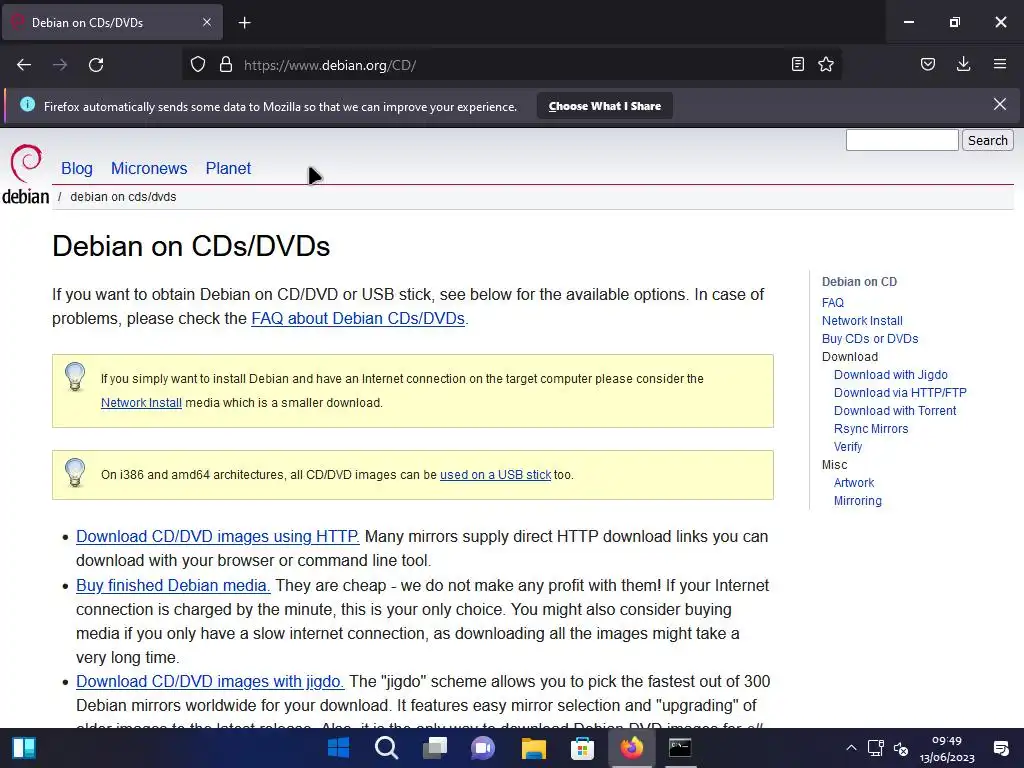The width and height of the screenshot is (1024, 768).
Task: Open the Planet link
Action: [228, 168]
